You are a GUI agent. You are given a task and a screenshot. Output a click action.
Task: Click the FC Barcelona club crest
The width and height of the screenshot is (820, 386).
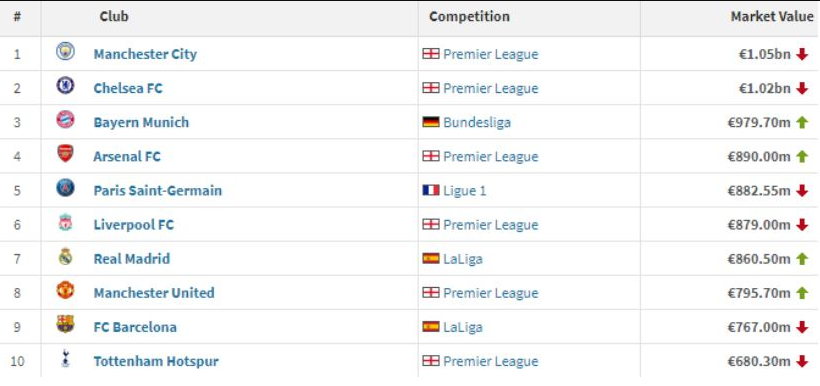coord(65,324)
